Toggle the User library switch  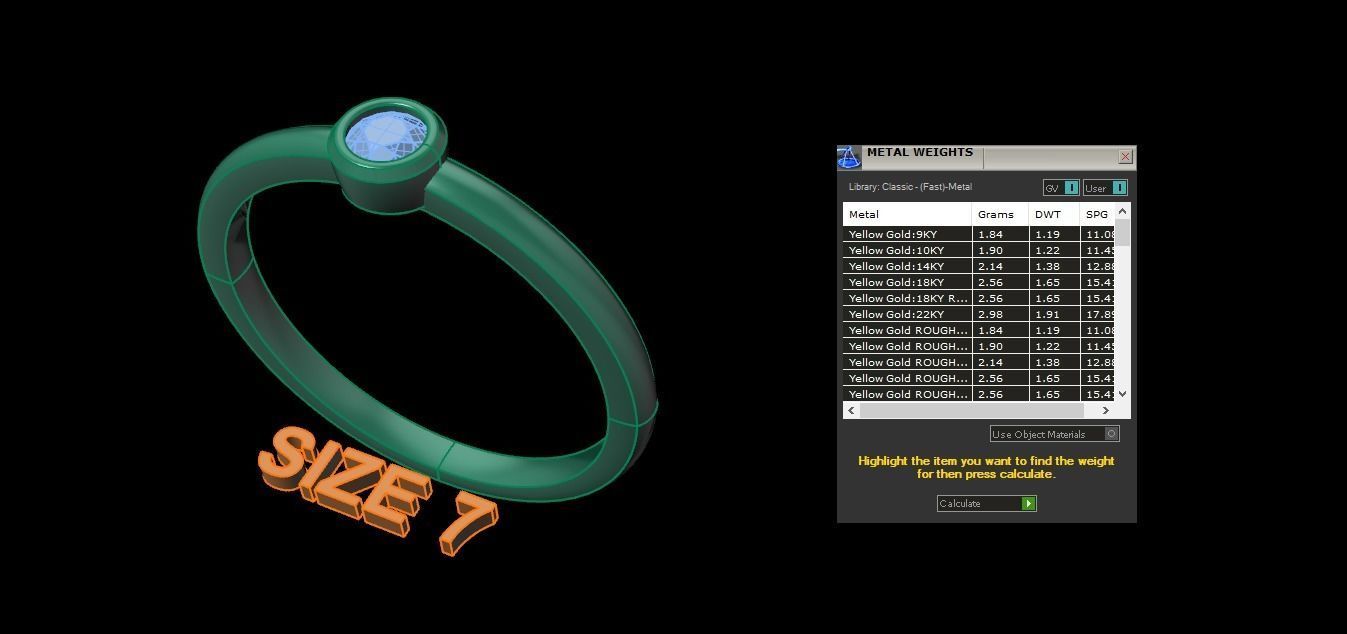pos(1106,188)
